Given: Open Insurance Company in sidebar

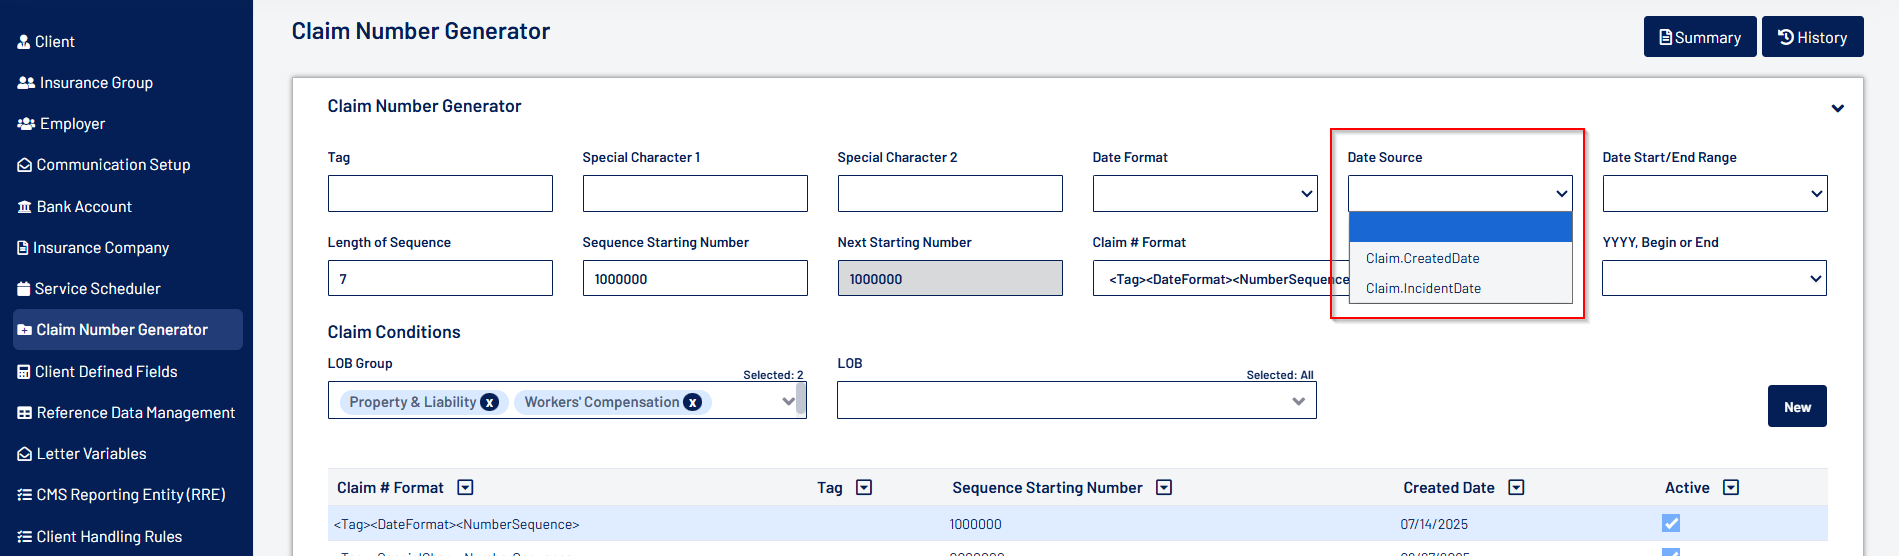Looking at the screenshot, I should [100, 248].
